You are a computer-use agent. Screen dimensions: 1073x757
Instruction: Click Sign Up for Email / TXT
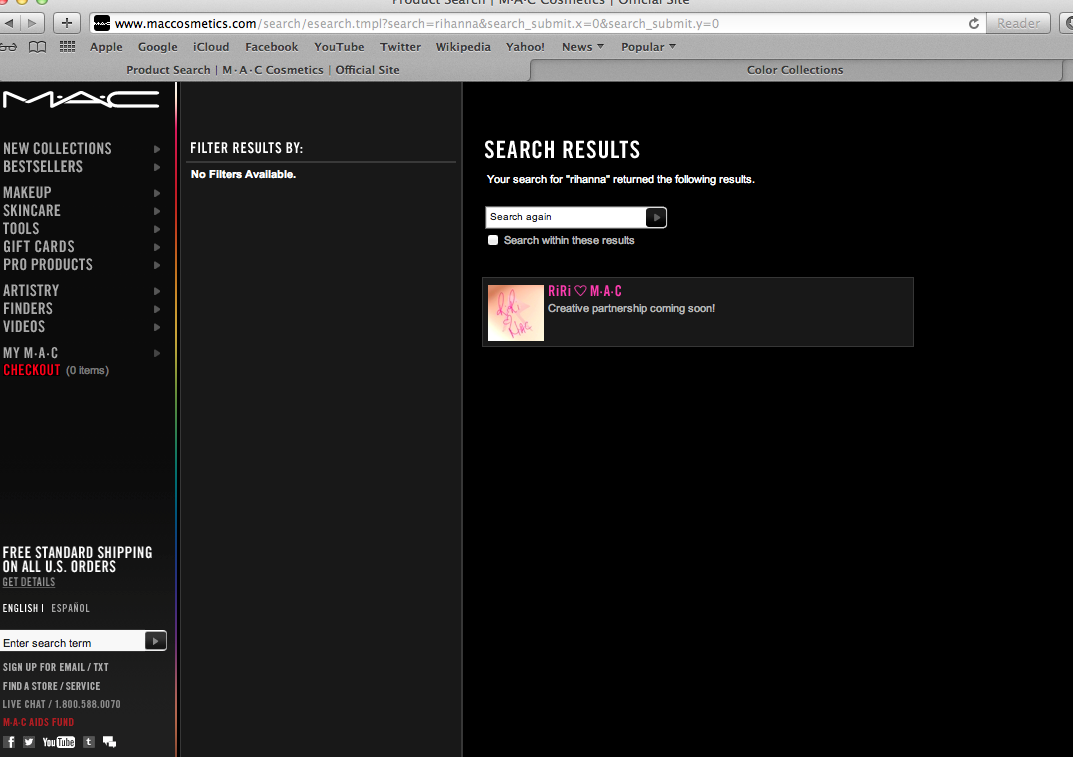55,667
